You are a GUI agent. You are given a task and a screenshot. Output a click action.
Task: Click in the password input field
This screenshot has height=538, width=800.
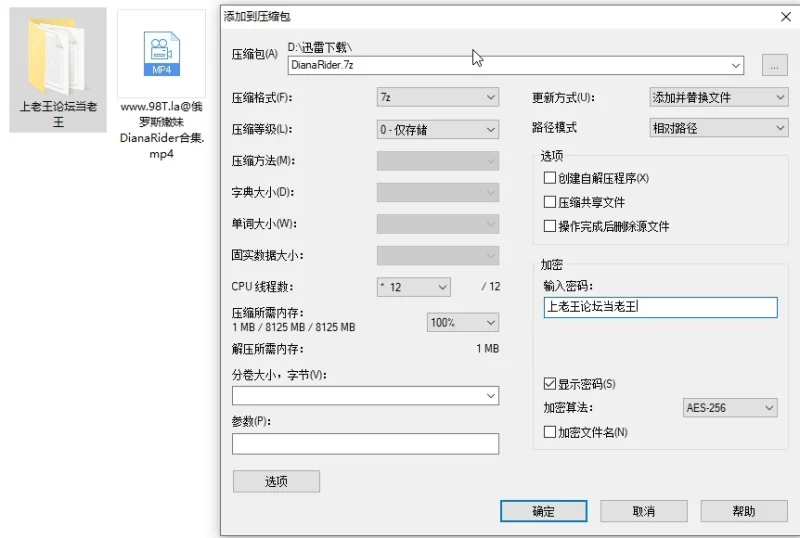659,307
